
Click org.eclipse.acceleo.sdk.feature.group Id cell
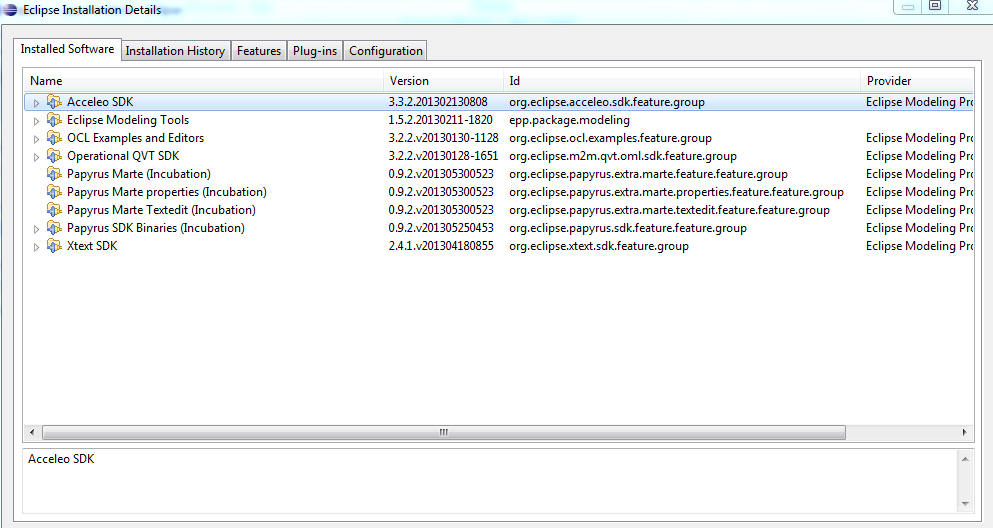pos(607,102)
